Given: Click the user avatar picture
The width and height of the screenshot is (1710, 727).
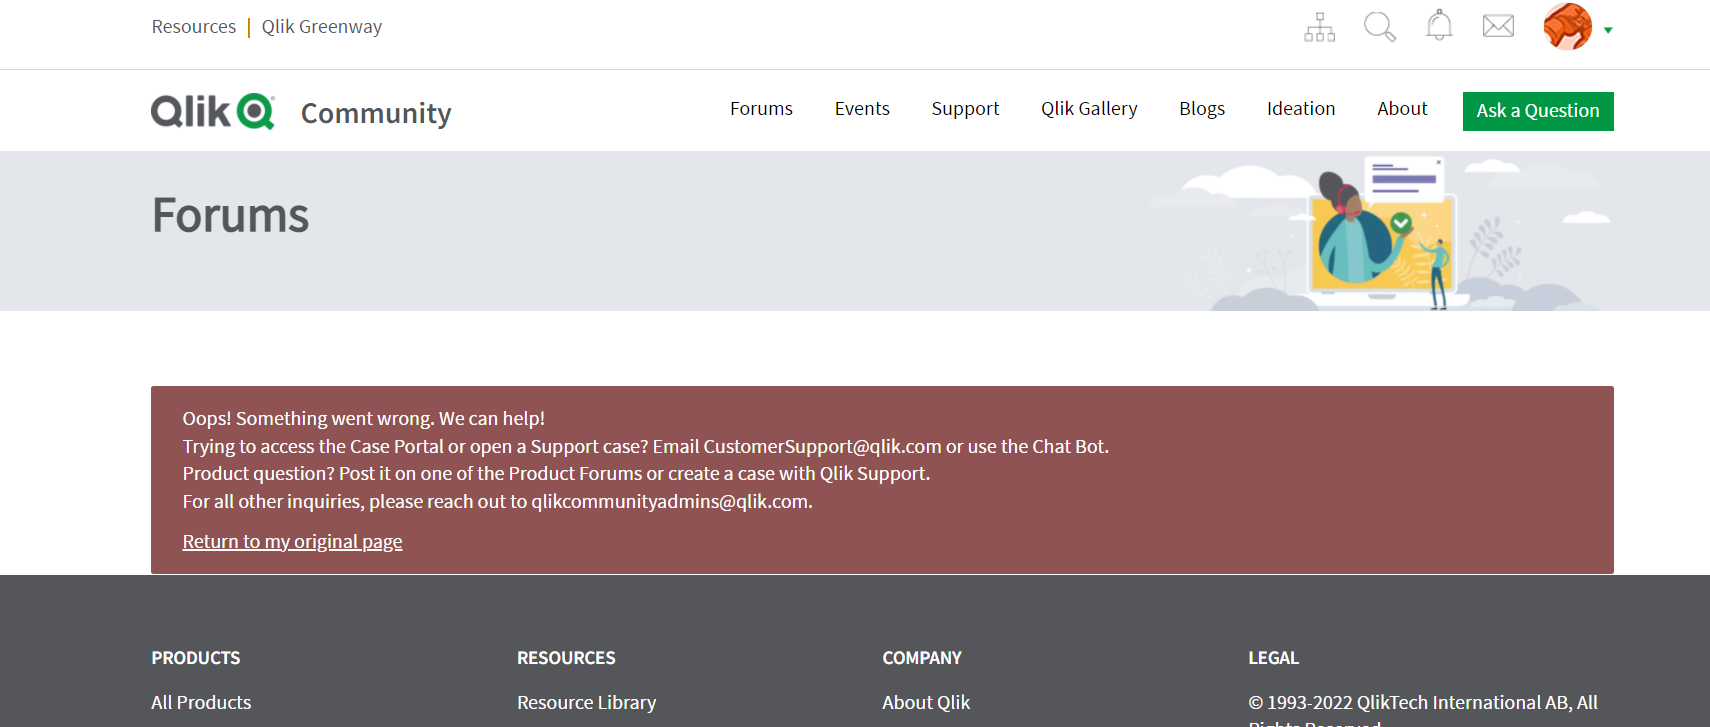Looking at the screenshot, I should click(1567, 26).
